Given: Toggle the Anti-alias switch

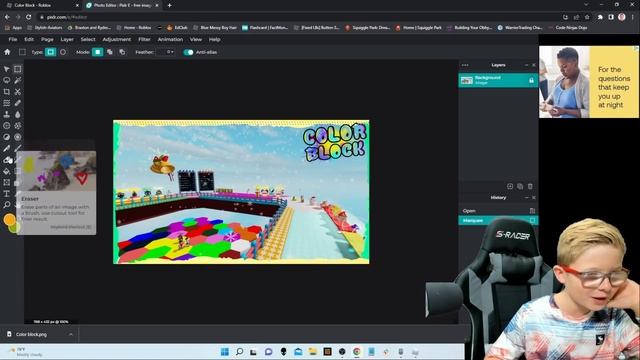Looking at the screenshot, I should [188, 52].
